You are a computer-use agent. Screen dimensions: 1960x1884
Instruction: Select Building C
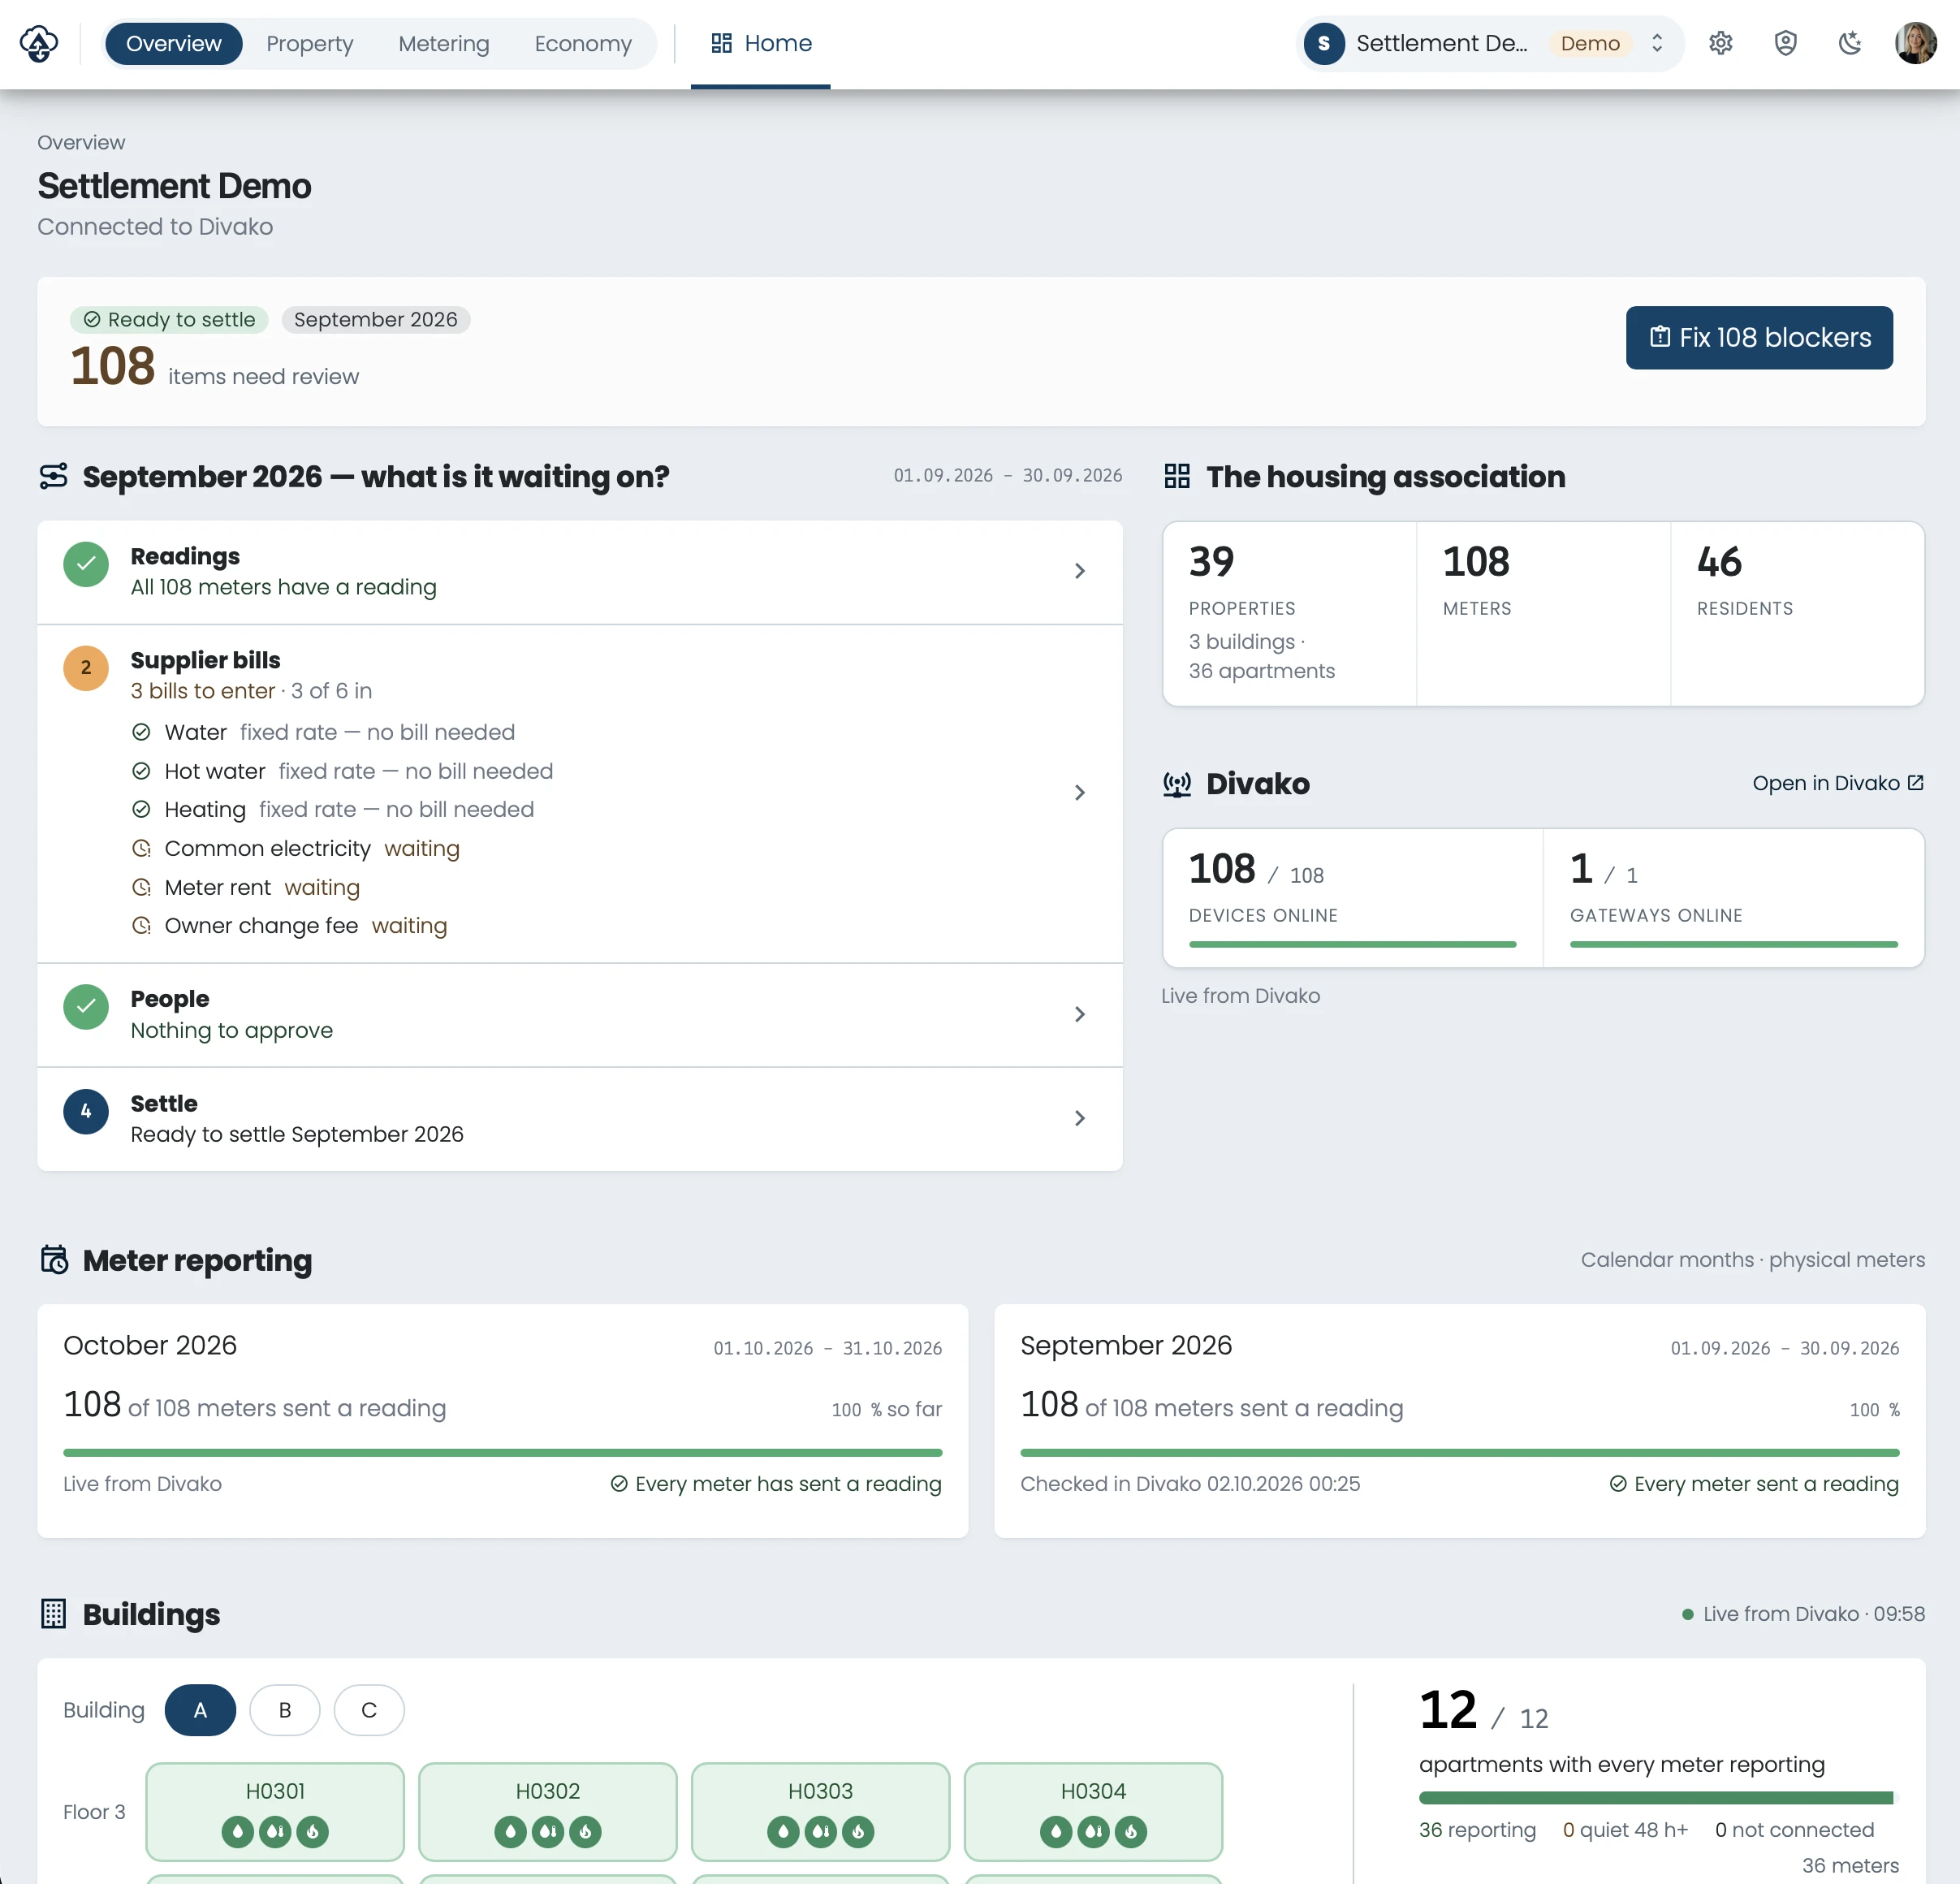click(x=369, y=1710)
